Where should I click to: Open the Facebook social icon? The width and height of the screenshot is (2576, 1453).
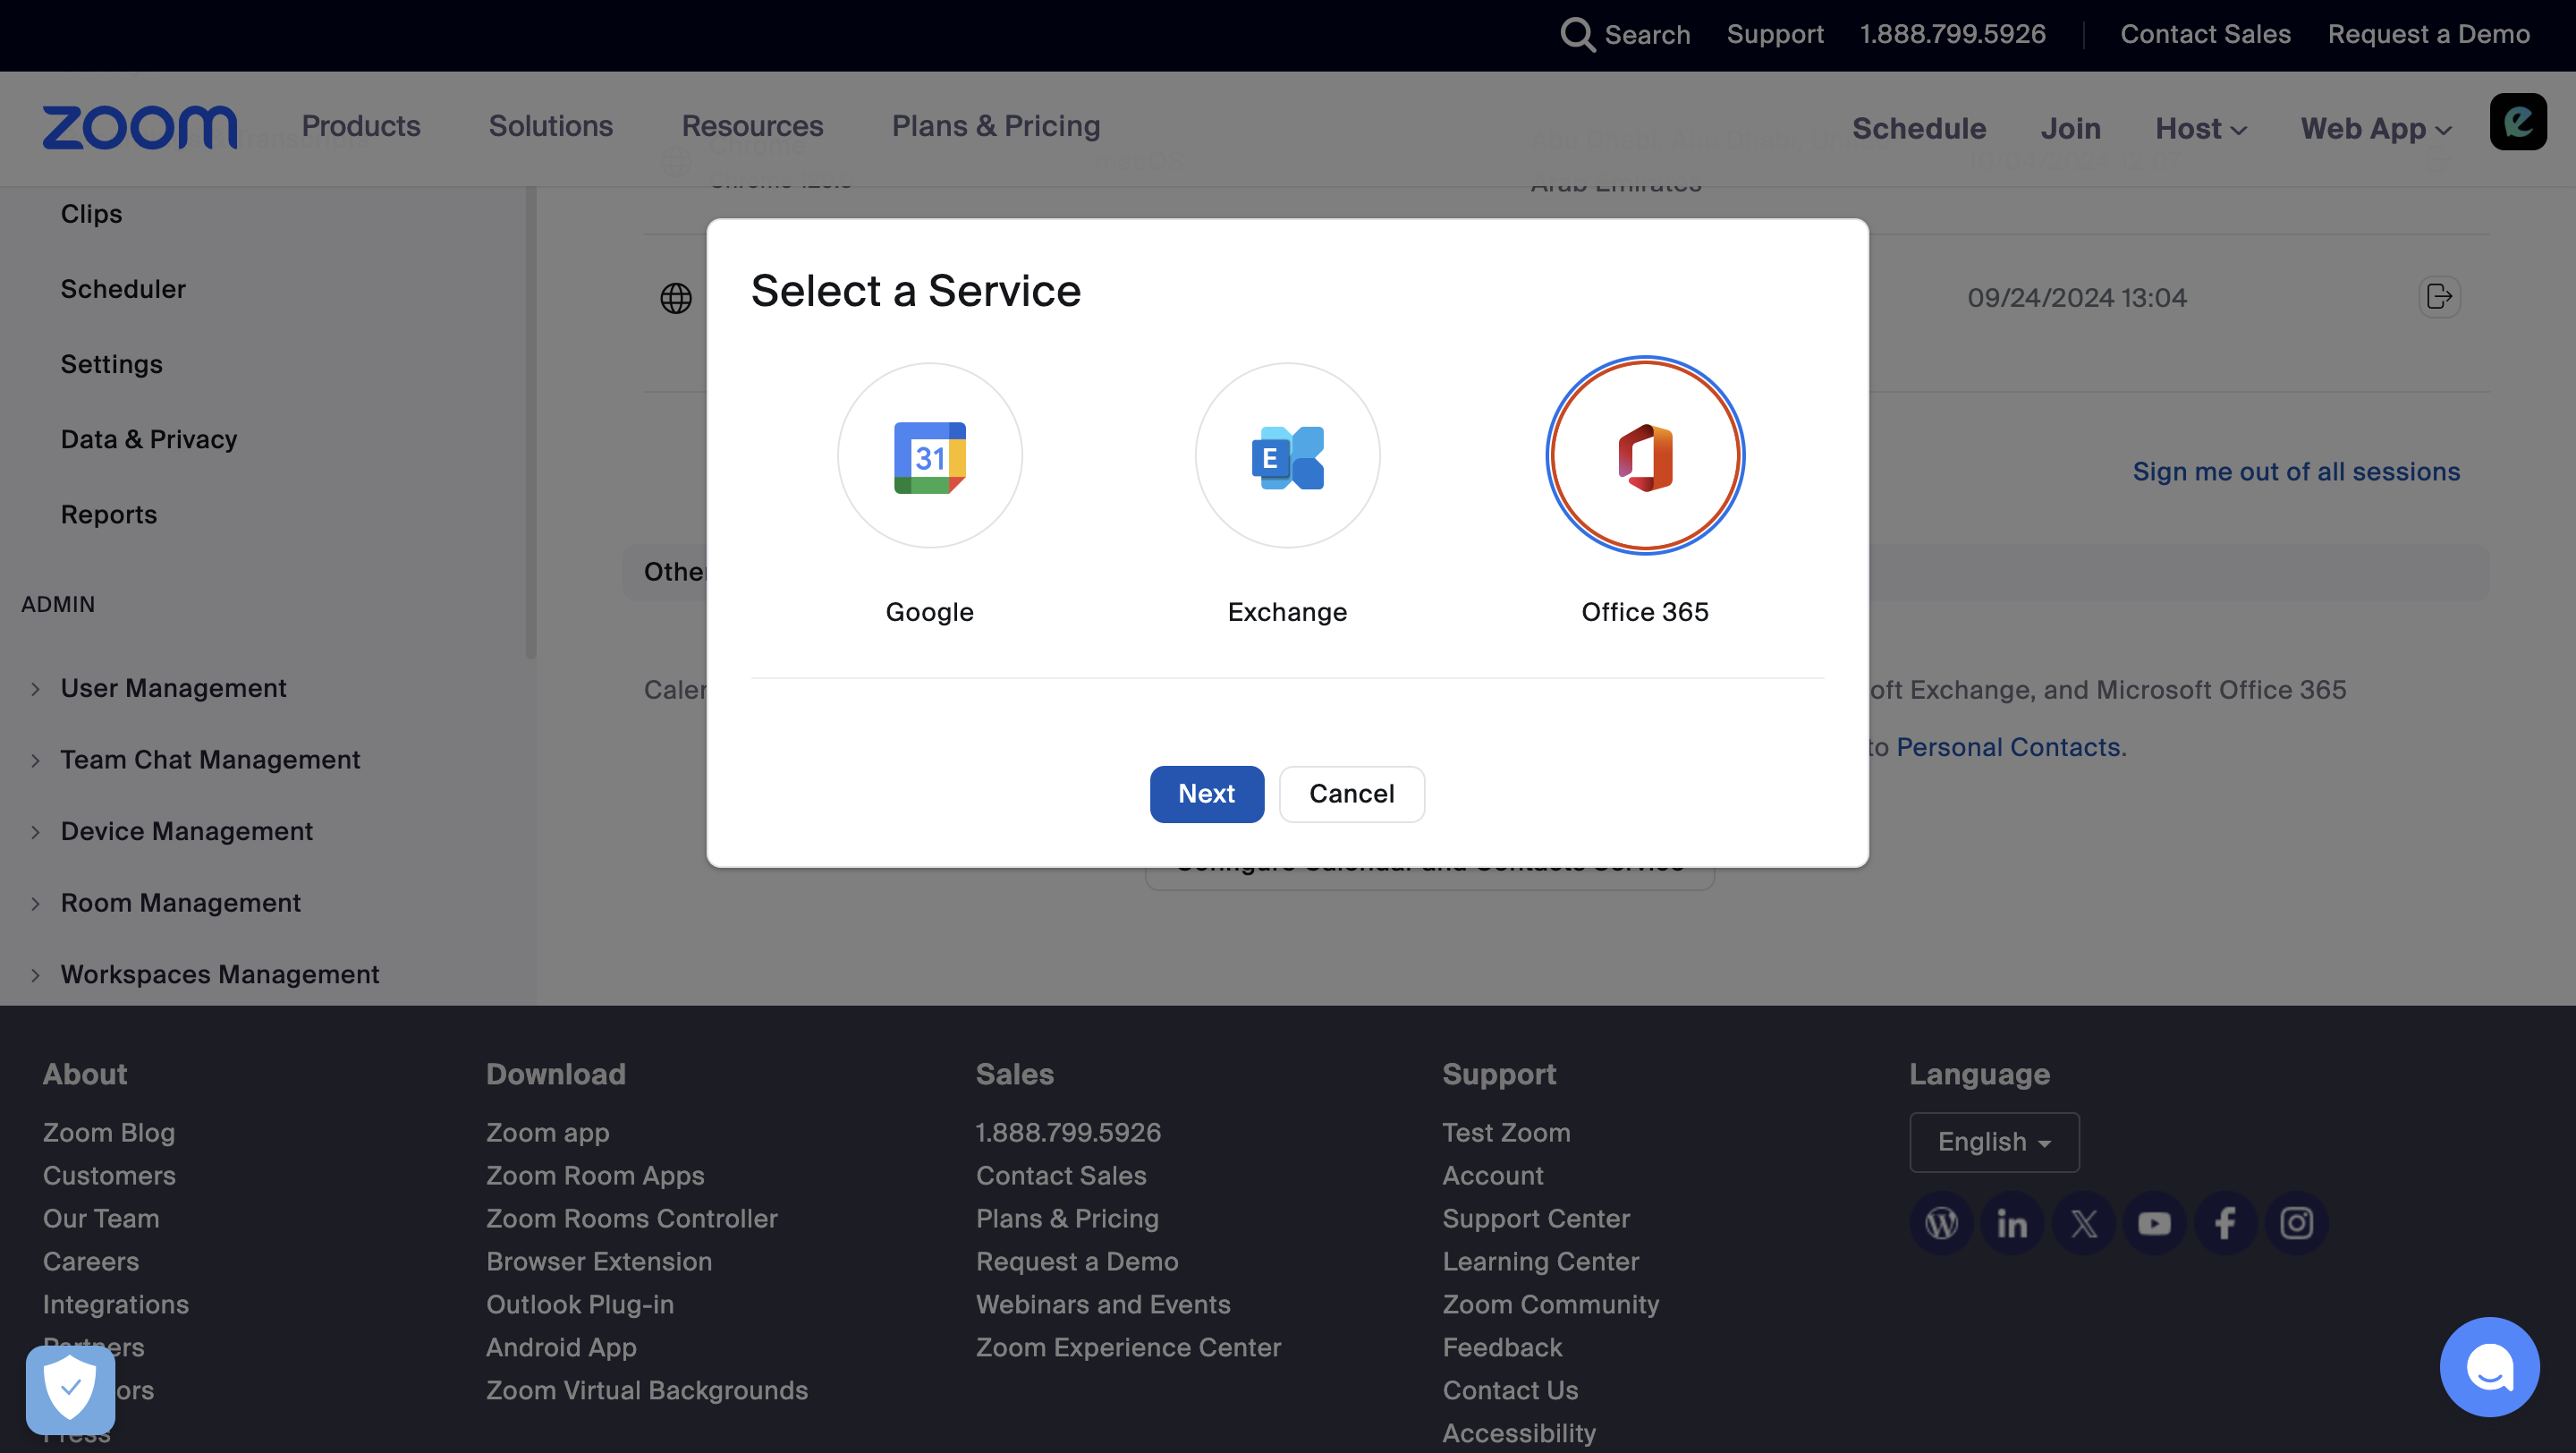click(2225, 1222)
